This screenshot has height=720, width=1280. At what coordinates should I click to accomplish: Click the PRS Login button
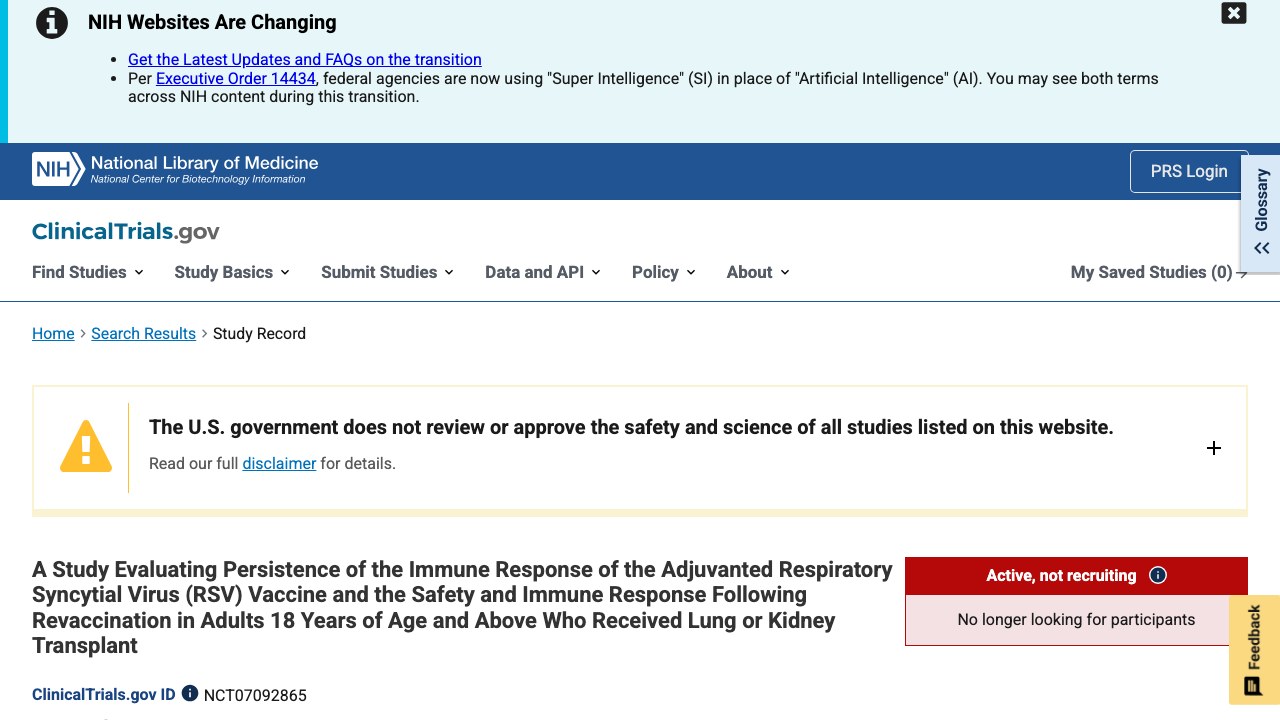tap(1189, 171)
